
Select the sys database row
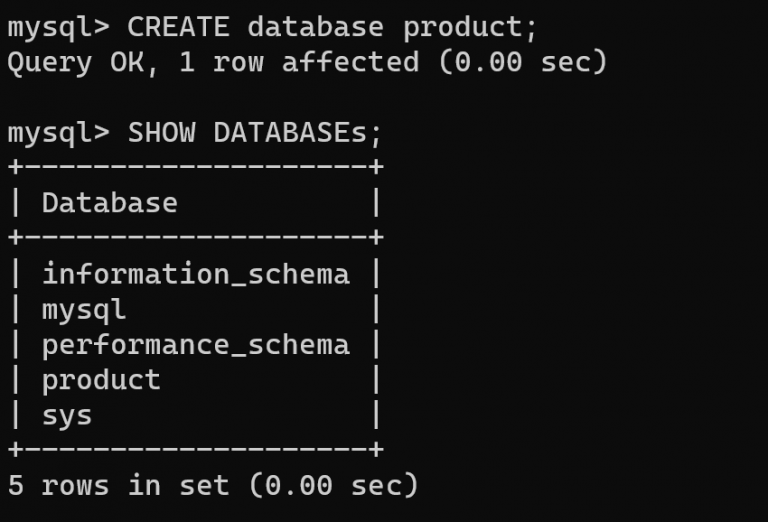click(x=195, y=416)
